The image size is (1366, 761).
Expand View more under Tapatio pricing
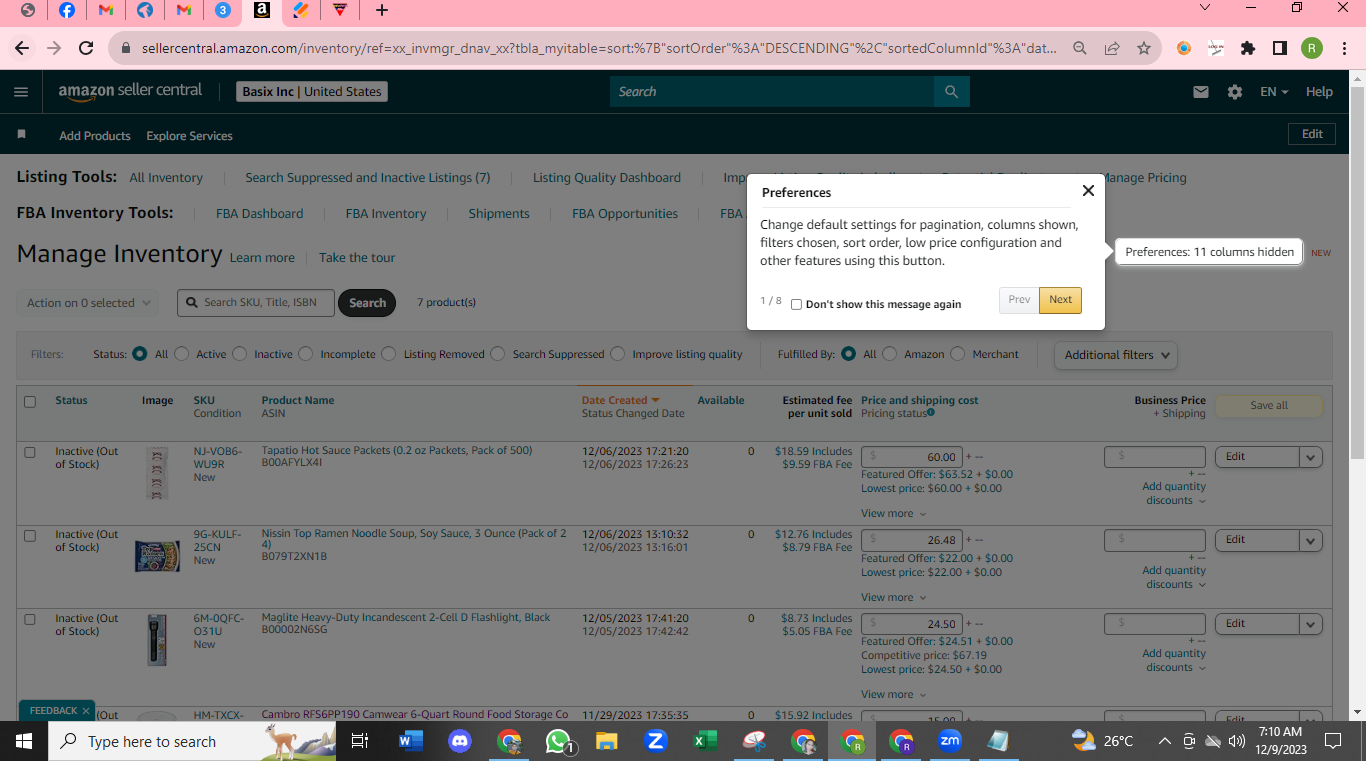(x=893, y=513)
